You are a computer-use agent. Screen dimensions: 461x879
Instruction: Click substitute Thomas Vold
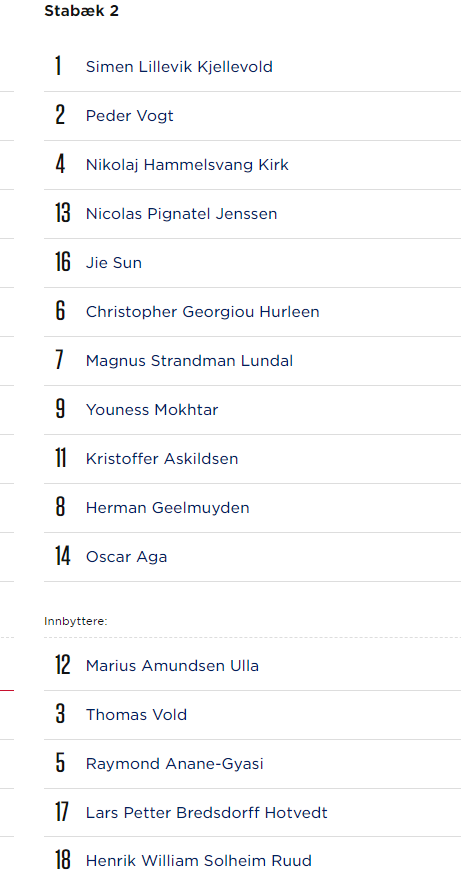point(136,715)
